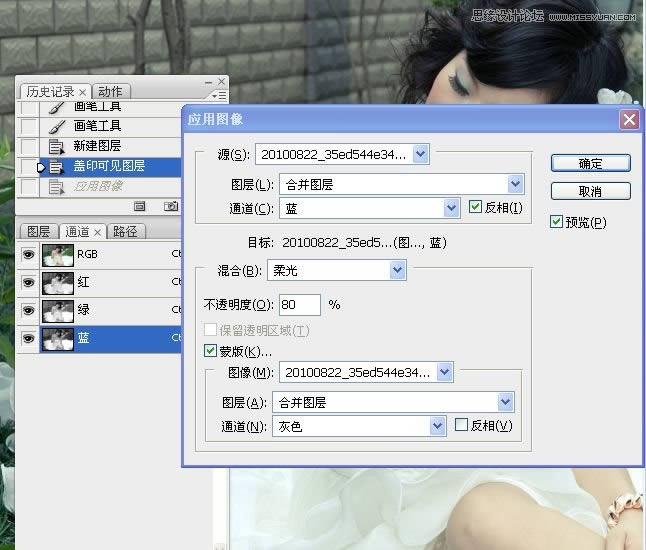
Task: Close the 通道 tab via its small x
Action: point(98,232)
